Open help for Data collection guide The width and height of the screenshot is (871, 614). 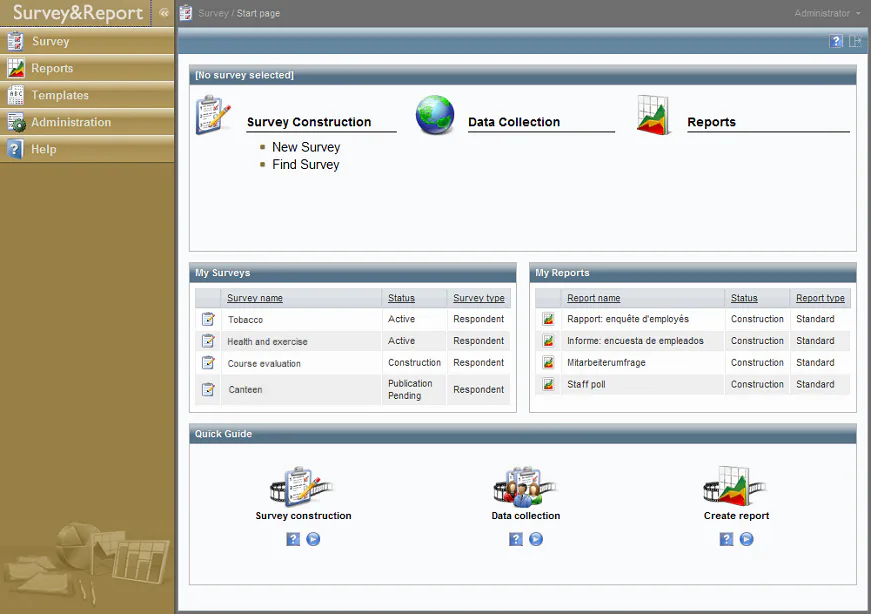tap(515, 539)
